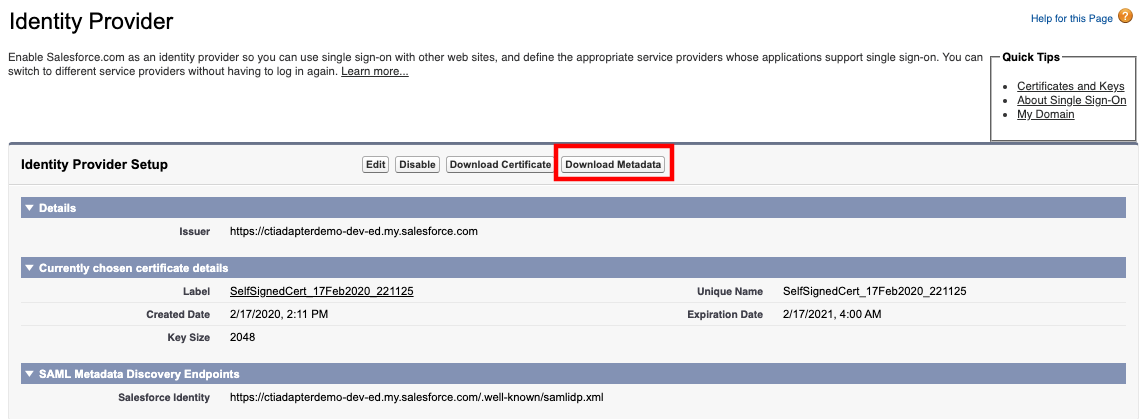Open About Single Sign-On quick tip
Viewport: 1144px width, 419px height.
(1071, 100)
